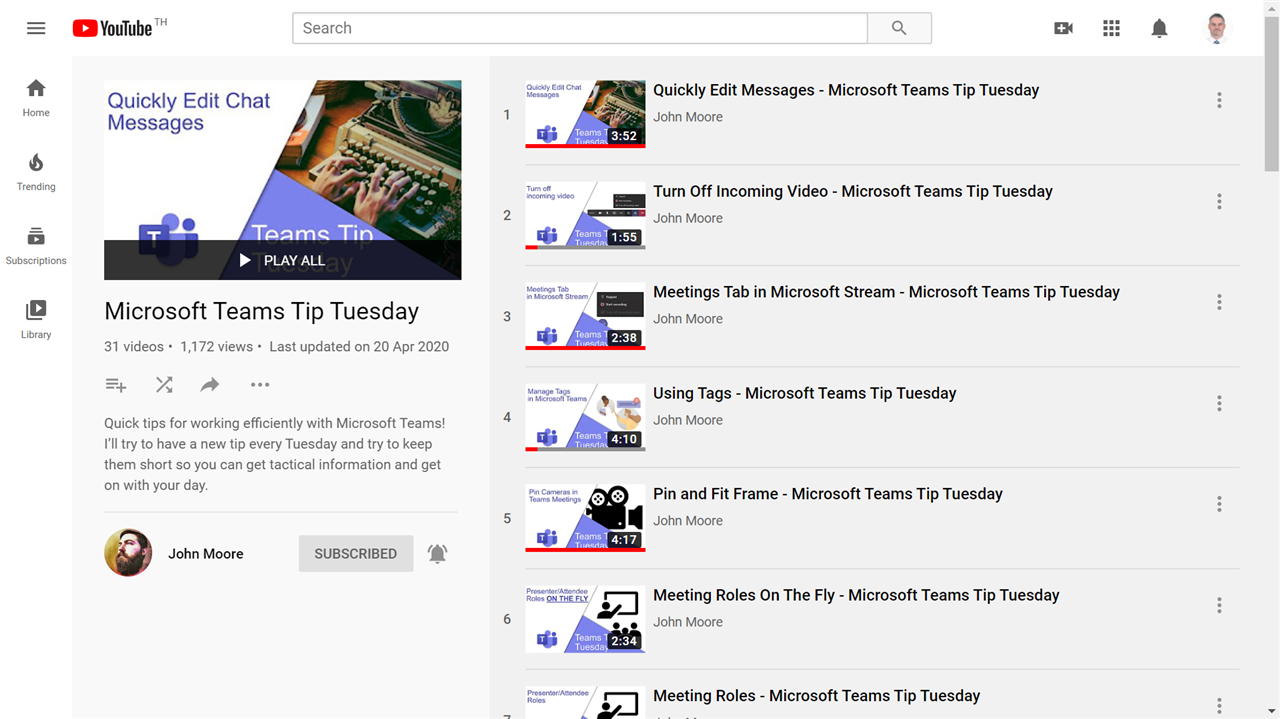Go to Home in sidebar
The image size is (1280, 719).
36,98
